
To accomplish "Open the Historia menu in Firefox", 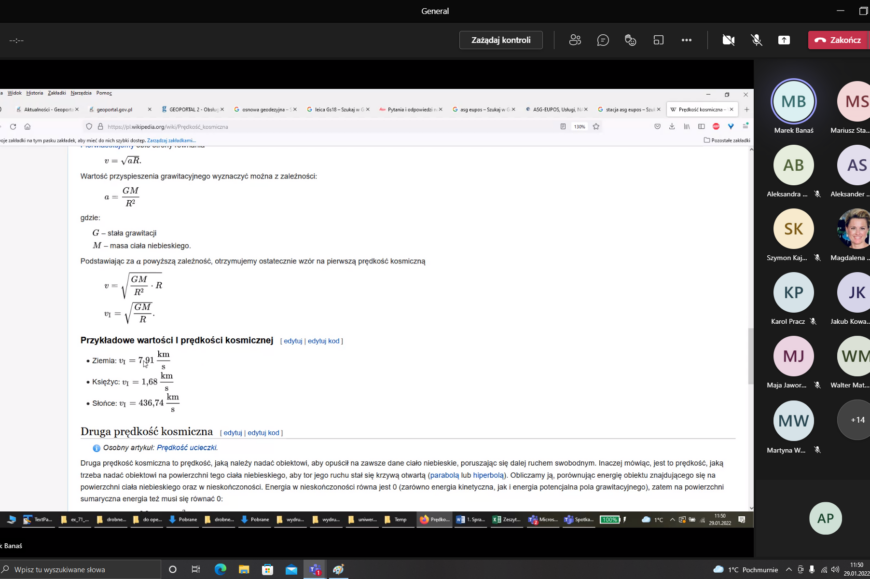I will (x=34, y=93).
